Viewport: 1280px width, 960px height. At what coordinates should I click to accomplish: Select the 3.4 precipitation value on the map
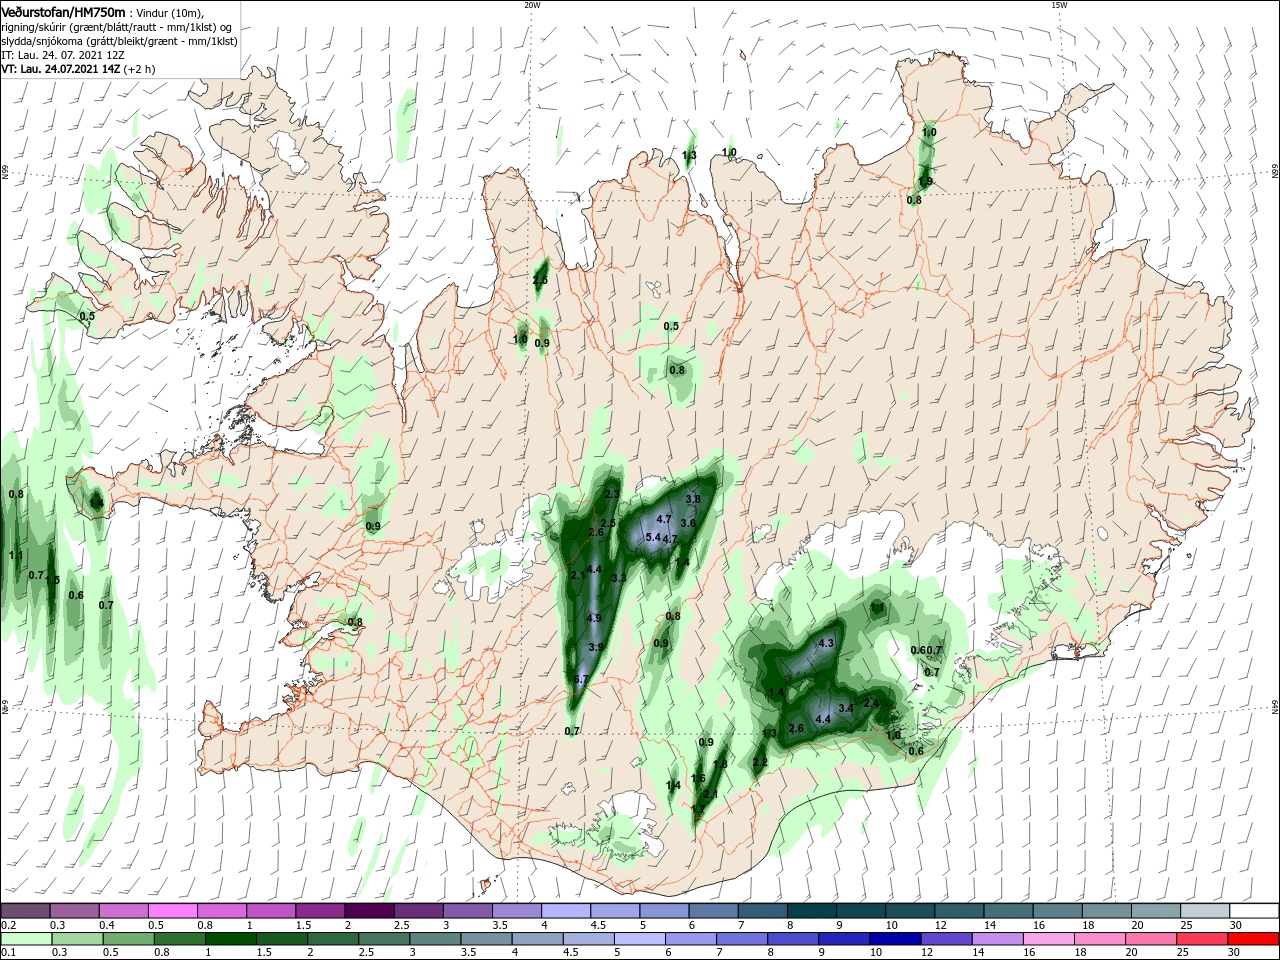[845, 708]
